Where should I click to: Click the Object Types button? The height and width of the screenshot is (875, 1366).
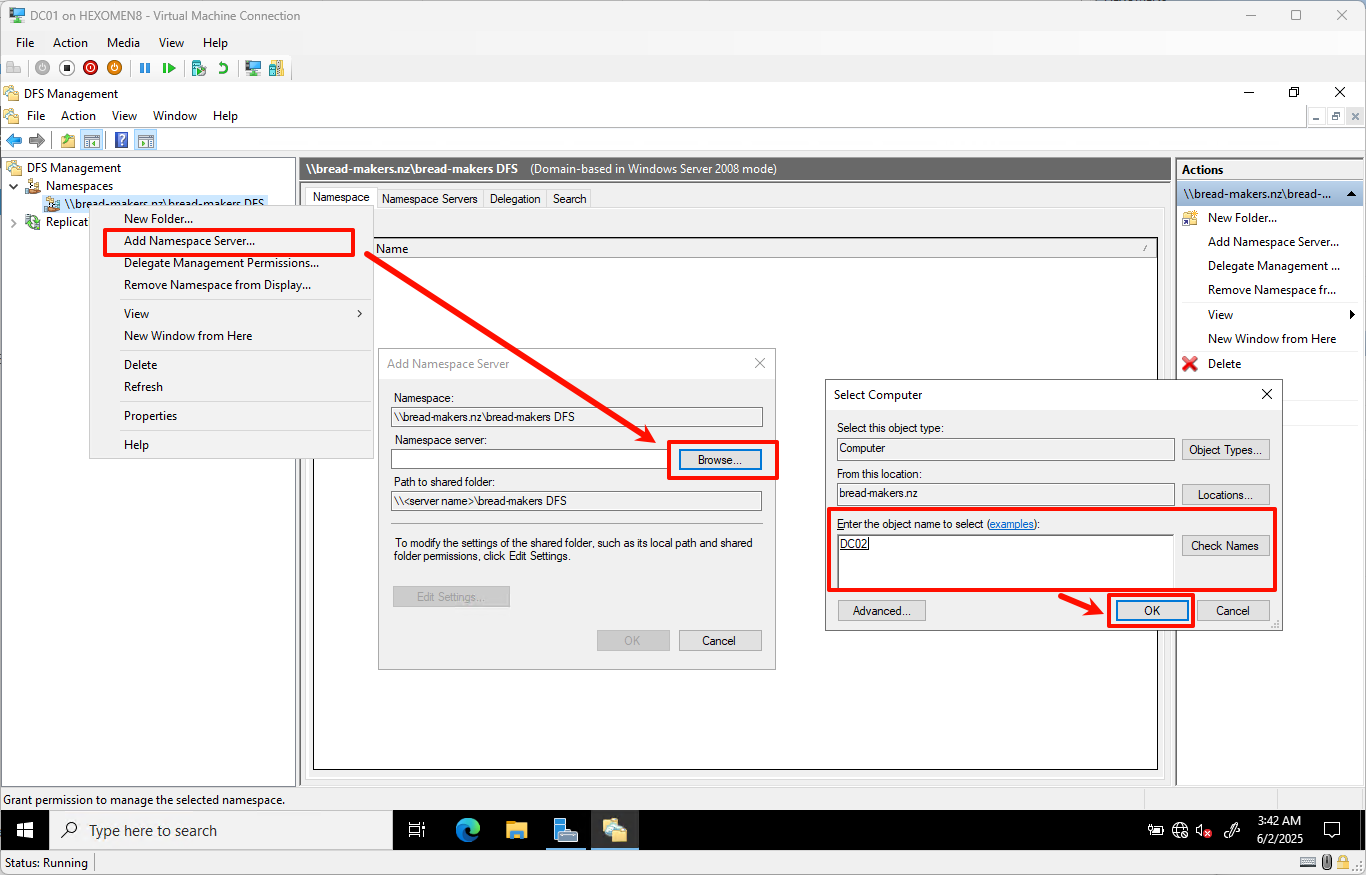point(1225,449)
